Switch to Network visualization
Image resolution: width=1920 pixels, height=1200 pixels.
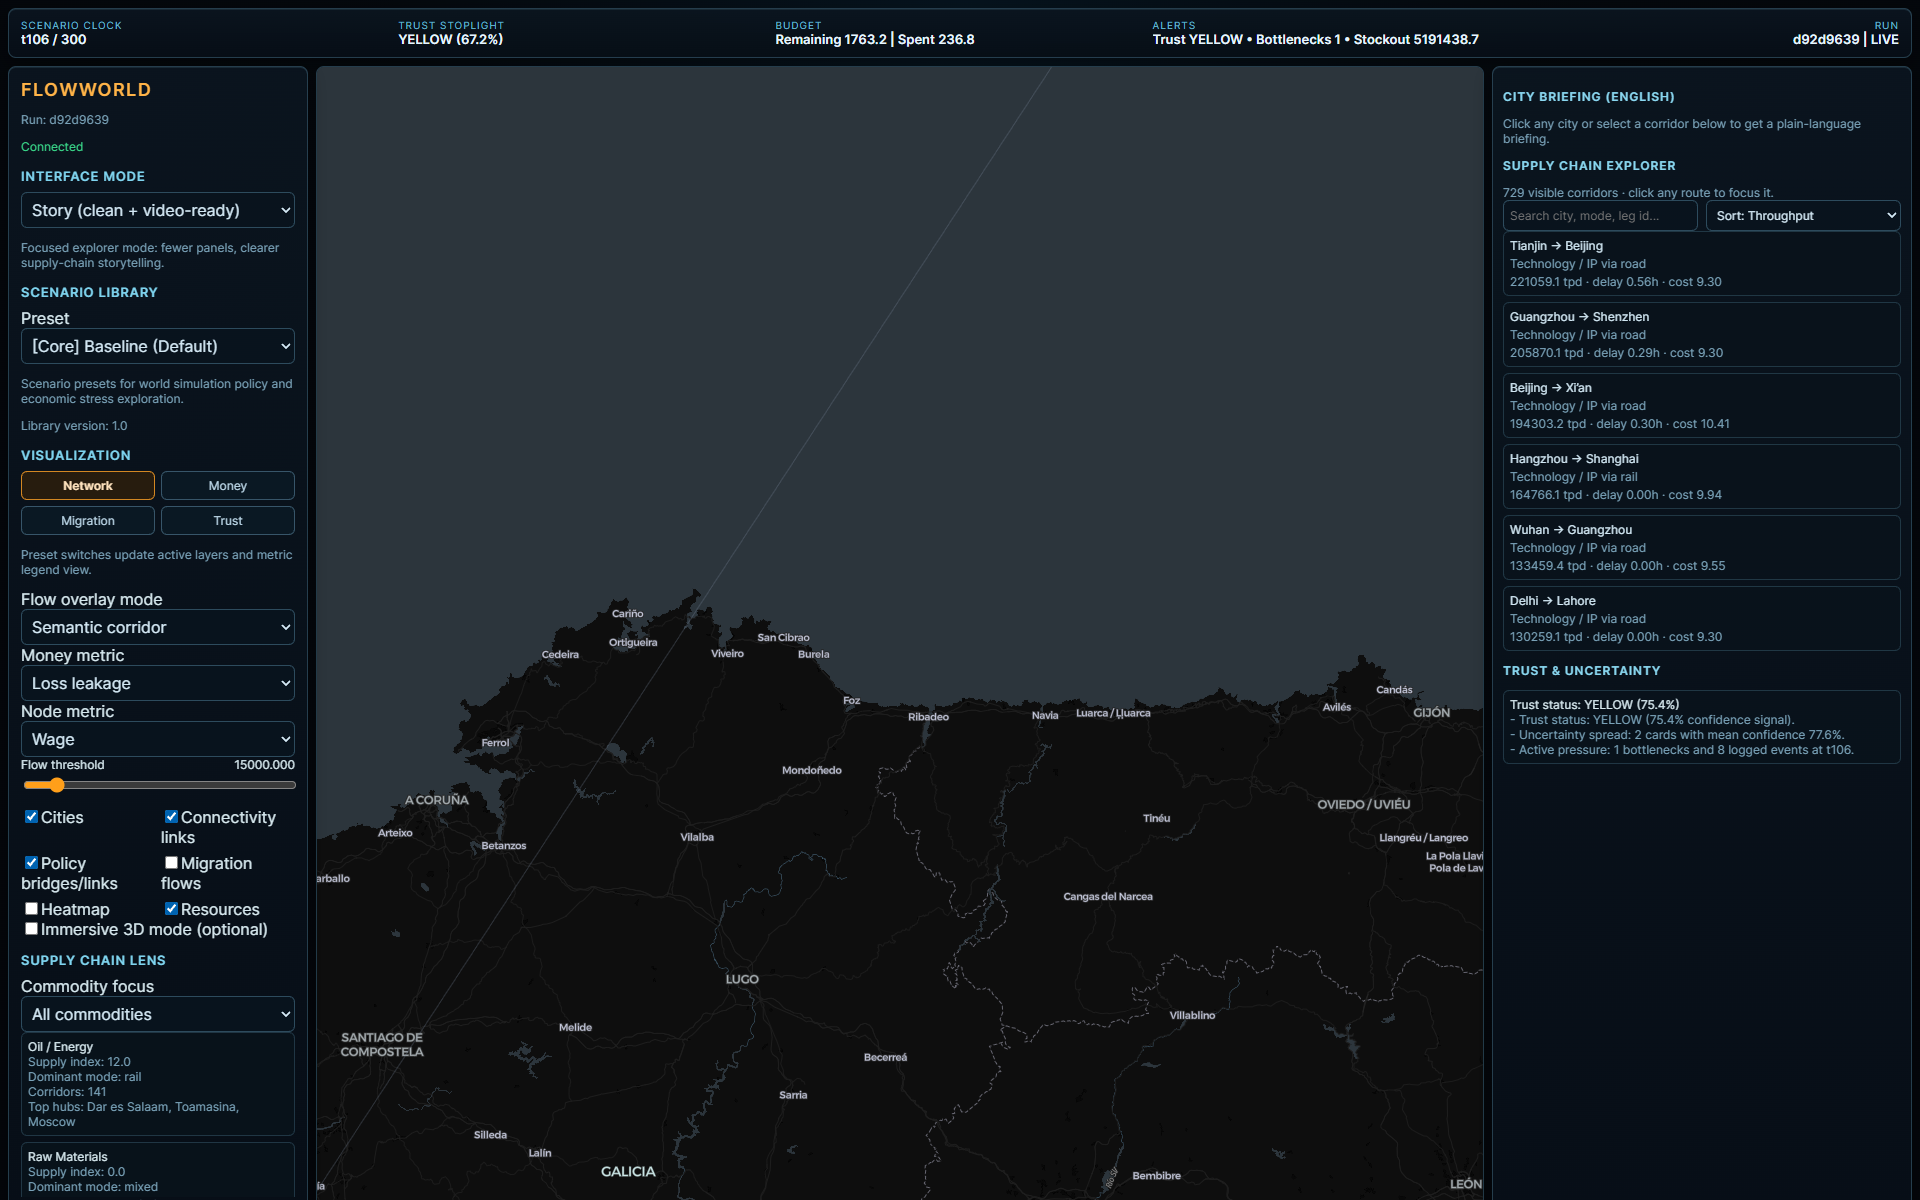(x=88, y=486)
